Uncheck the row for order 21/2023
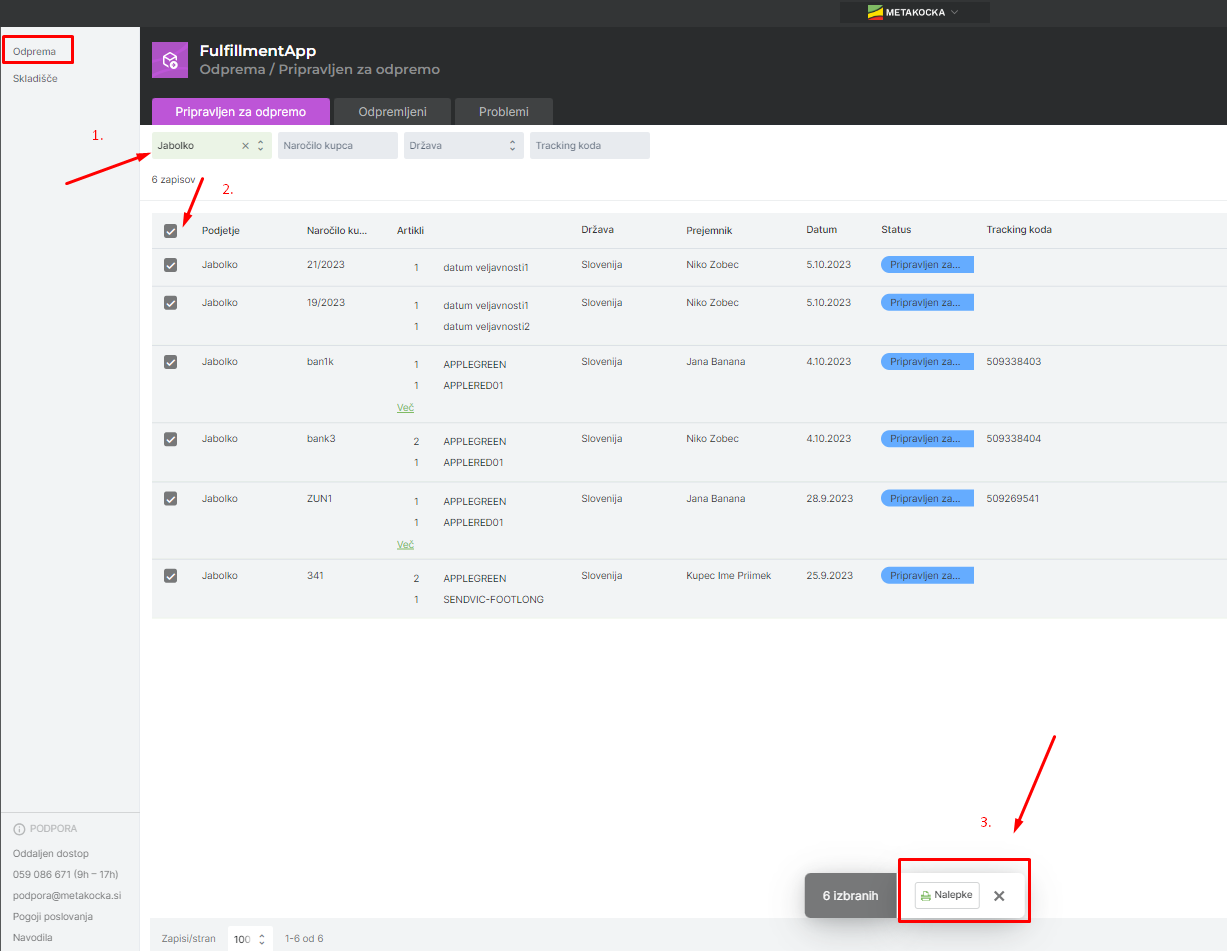This screenshot has width=1227, height=951. pos(170,265)
